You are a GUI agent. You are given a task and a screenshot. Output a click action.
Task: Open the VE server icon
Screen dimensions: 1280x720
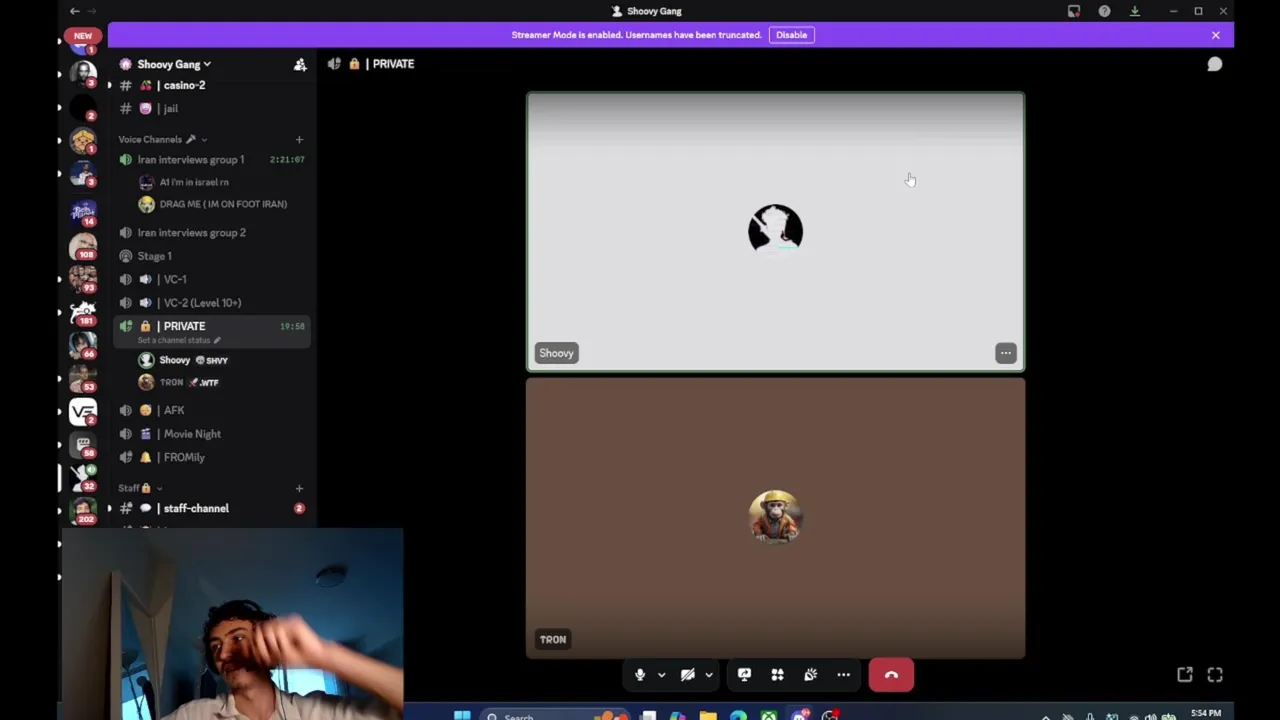coord(83,411)
